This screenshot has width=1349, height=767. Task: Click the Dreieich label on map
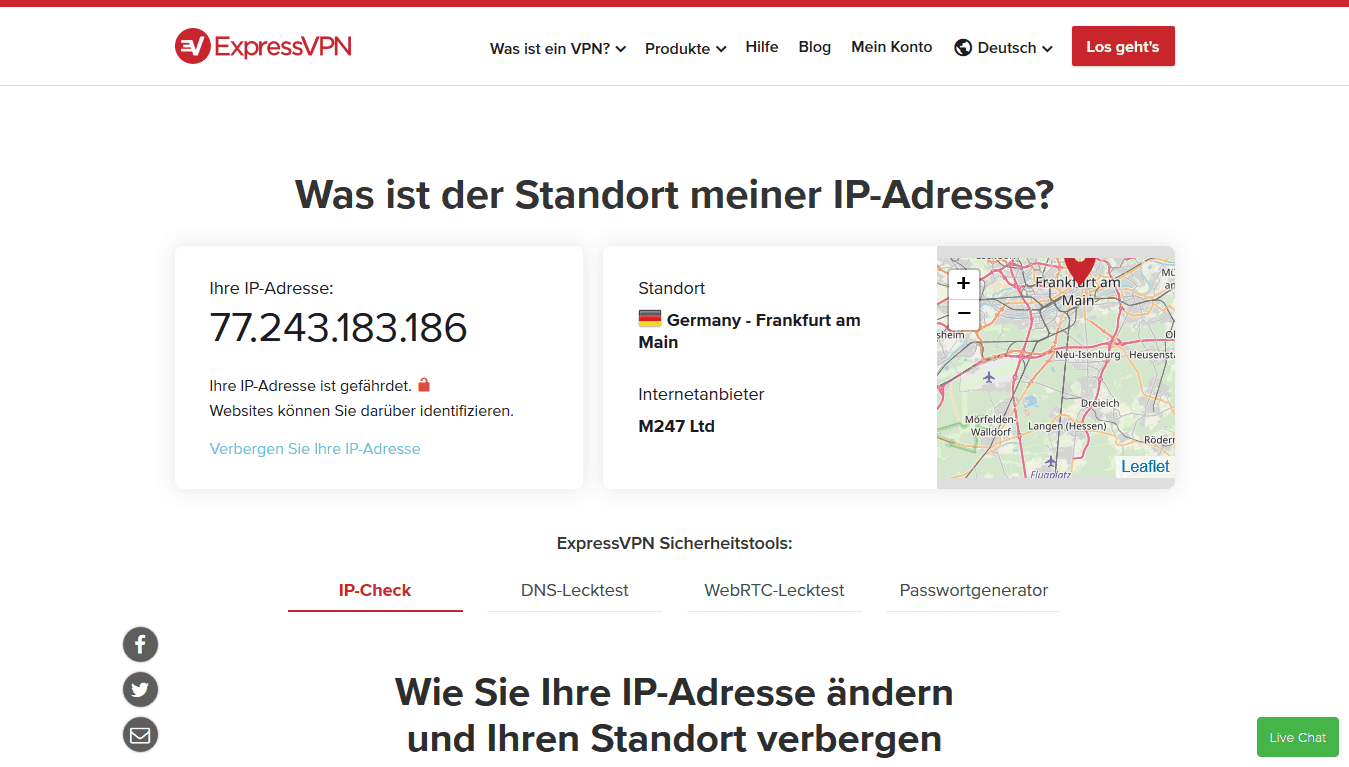(x=1101, y=404)
